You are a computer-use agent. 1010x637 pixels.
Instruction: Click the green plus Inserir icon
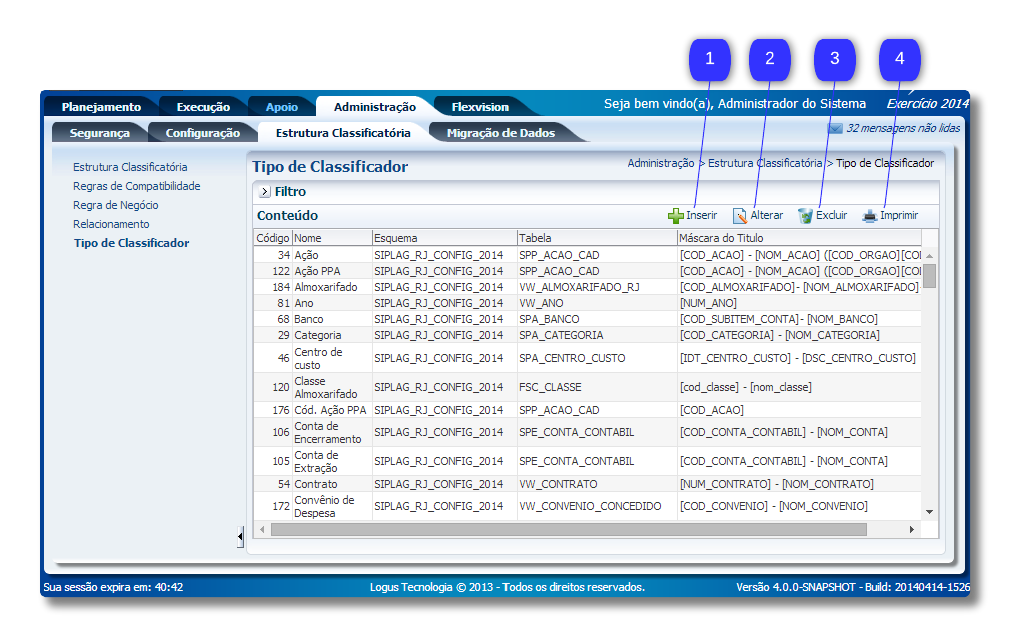(x=676, y=215)
